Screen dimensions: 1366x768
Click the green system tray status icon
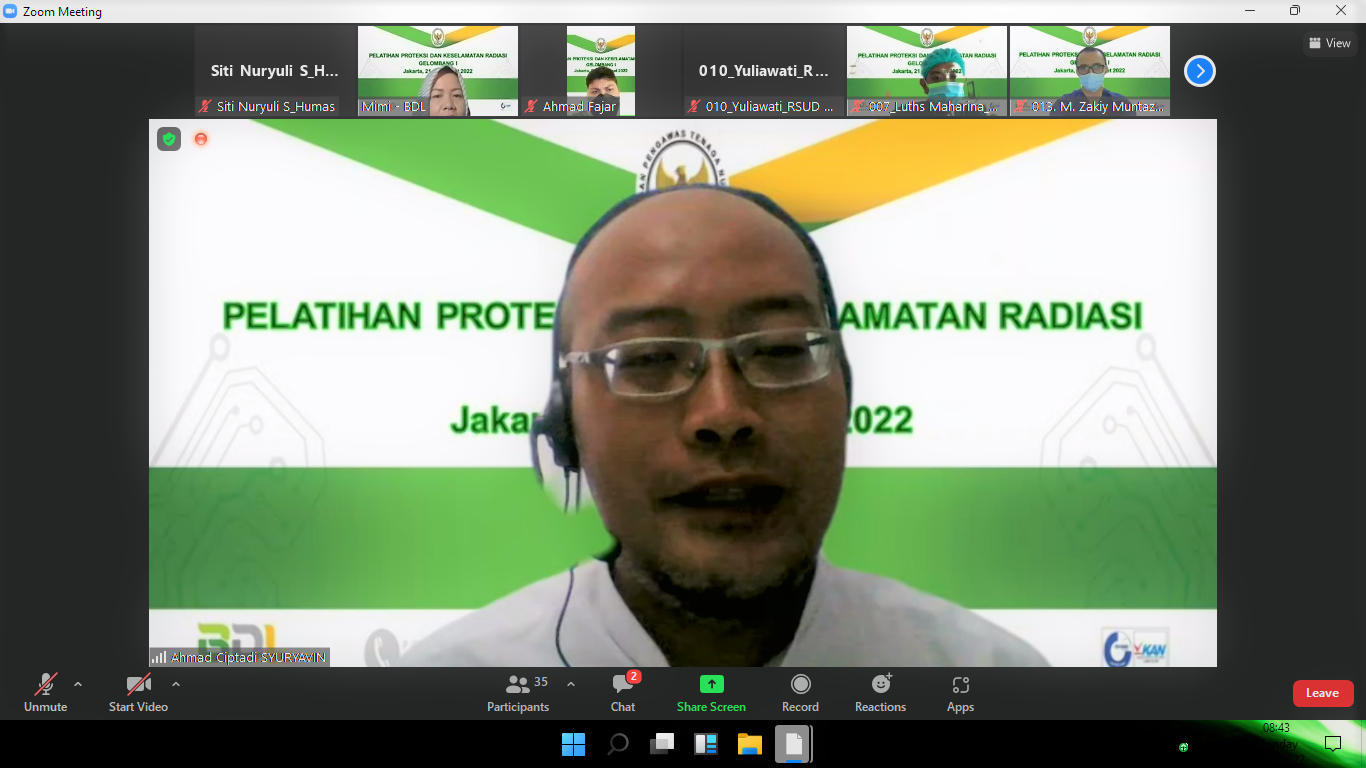pyautogui.click(x=1183, y=747)
